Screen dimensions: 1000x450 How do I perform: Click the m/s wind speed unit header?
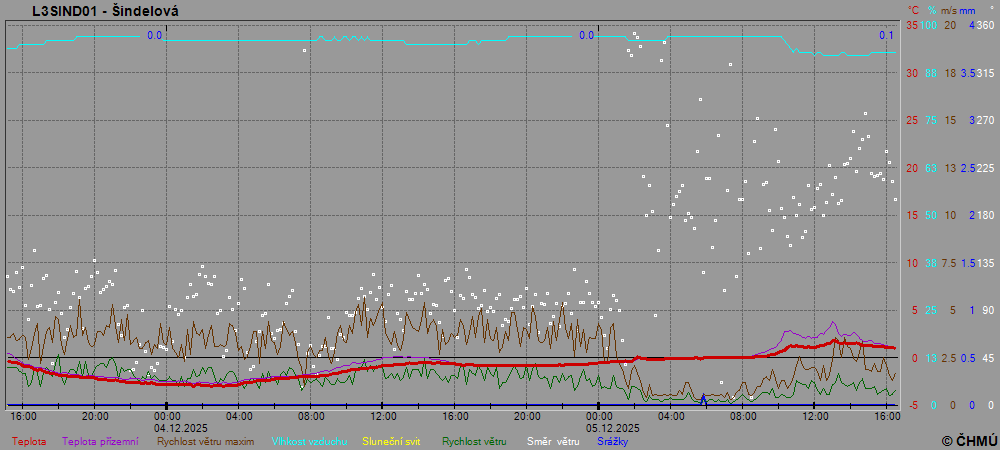coord(950,9)
